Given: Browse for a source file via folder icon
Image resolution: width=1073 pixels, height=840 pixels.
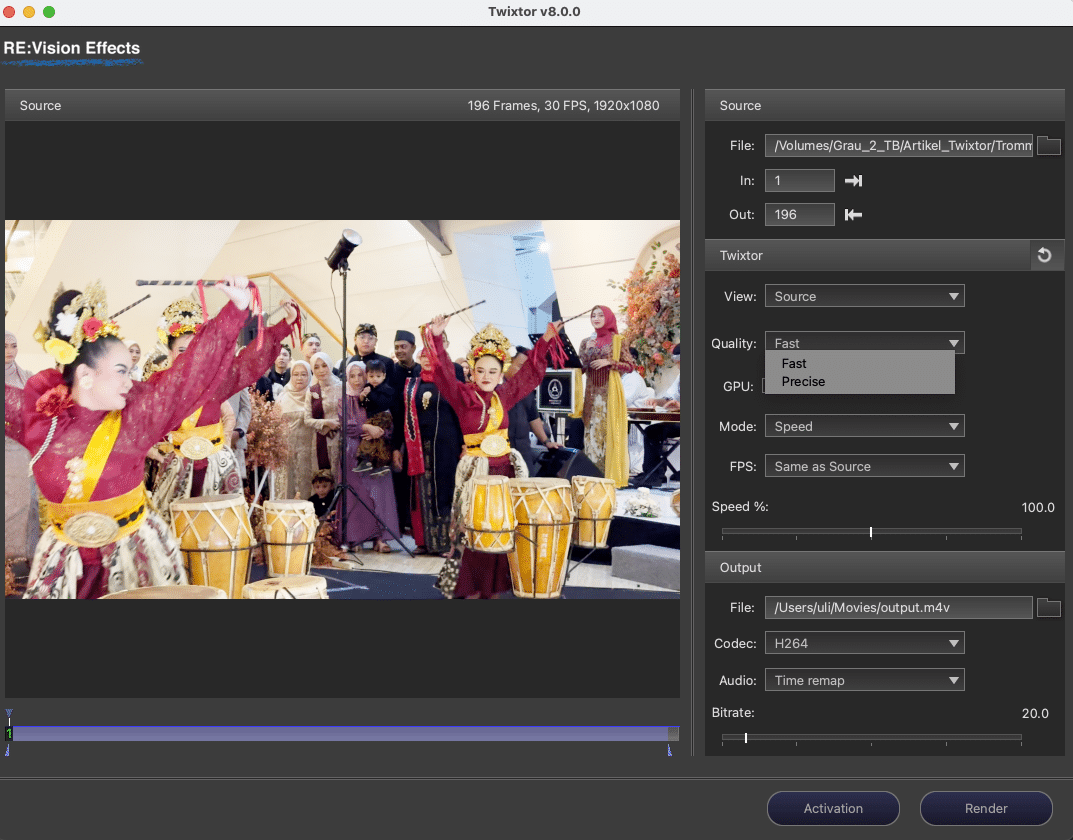Looking at the screenshot, I should pyautogui.click(x=1048, y=145).
